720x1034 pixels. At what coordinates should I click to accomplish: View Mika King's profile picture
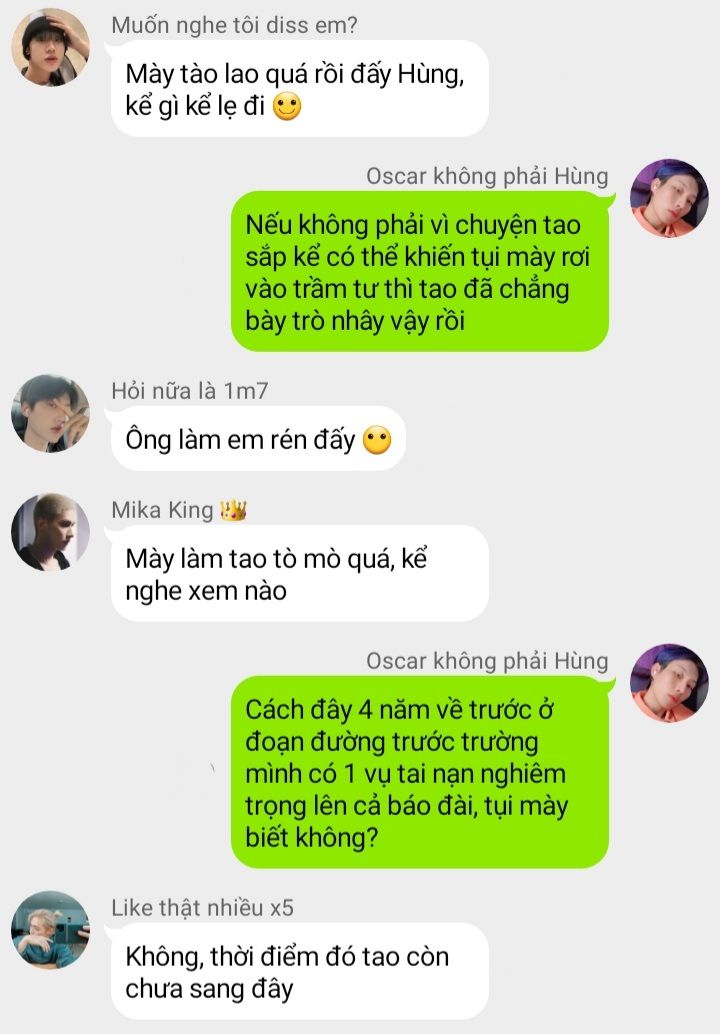pyautogui.click(x=50, y=532)
